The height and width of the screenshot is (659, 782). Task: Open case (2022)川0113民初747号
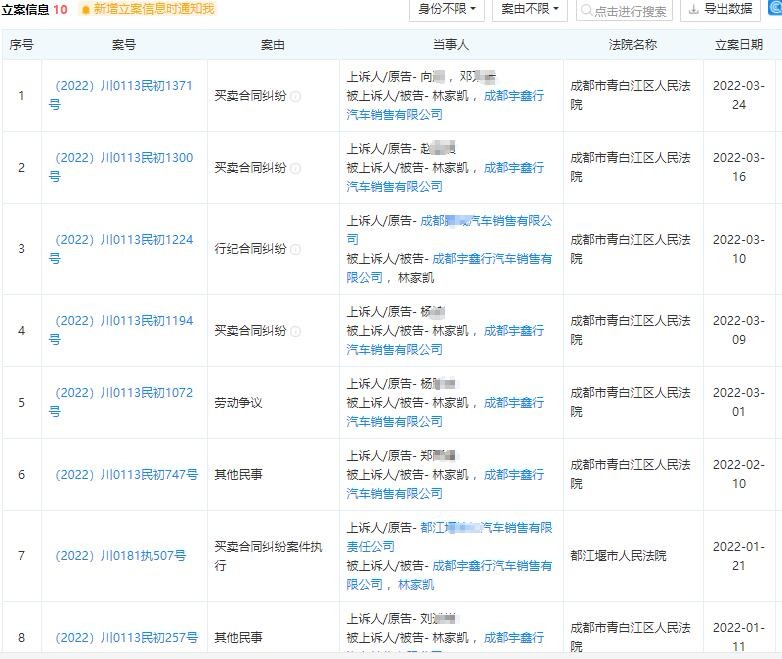[x=123, y=475]
